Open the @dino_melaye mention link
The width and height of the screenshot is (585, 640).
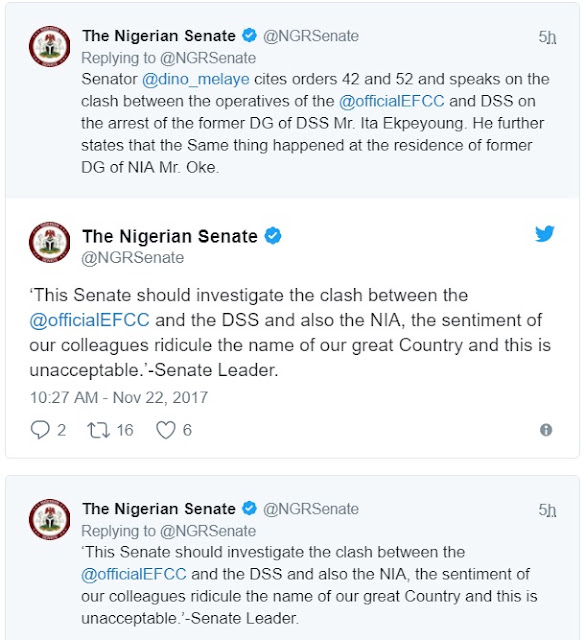[196, 79]
